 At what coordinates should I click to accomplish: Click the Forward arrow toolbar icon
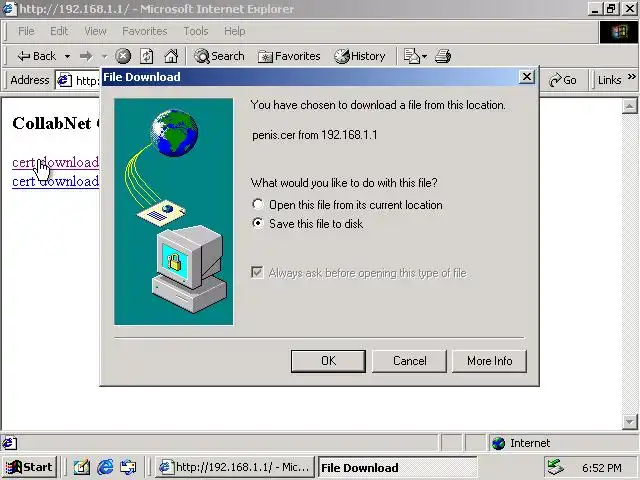tap(86, 56)
